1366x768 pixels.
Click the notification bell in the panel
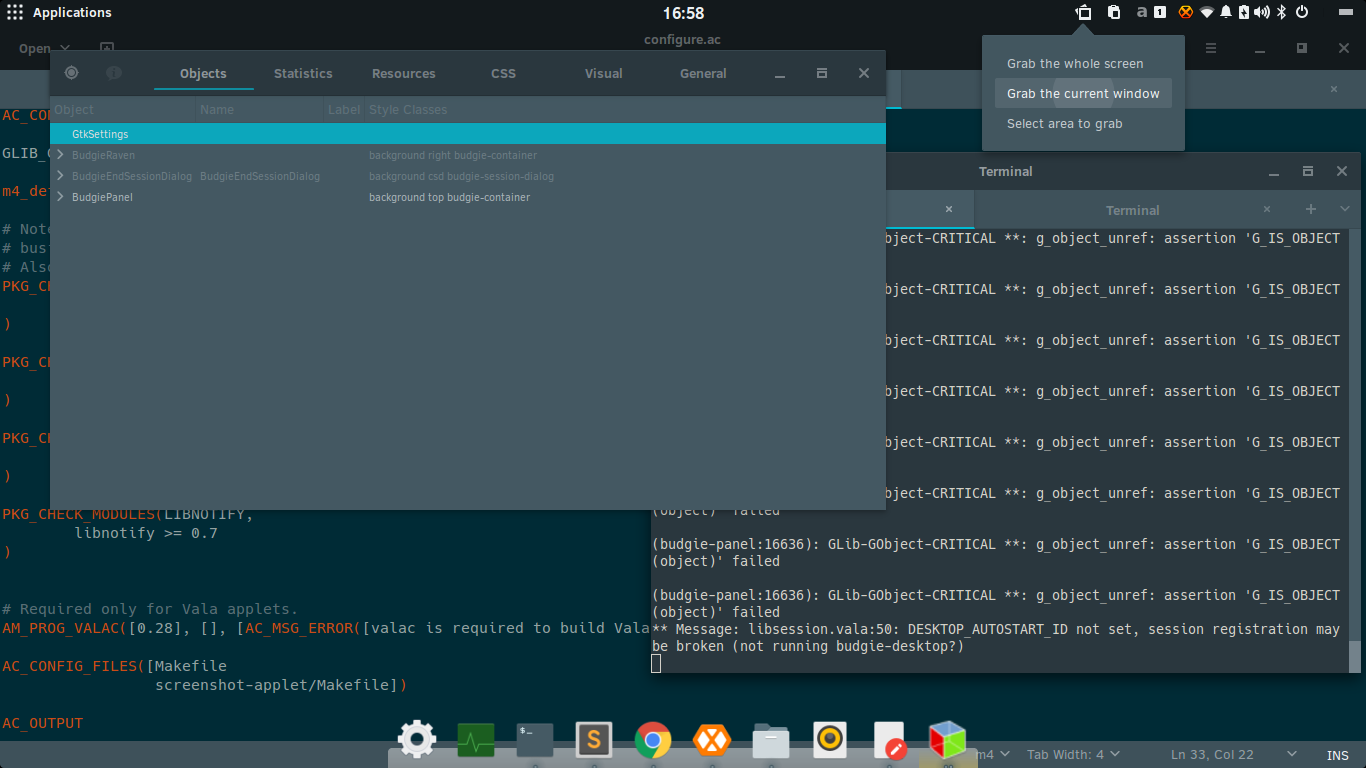1226,13
